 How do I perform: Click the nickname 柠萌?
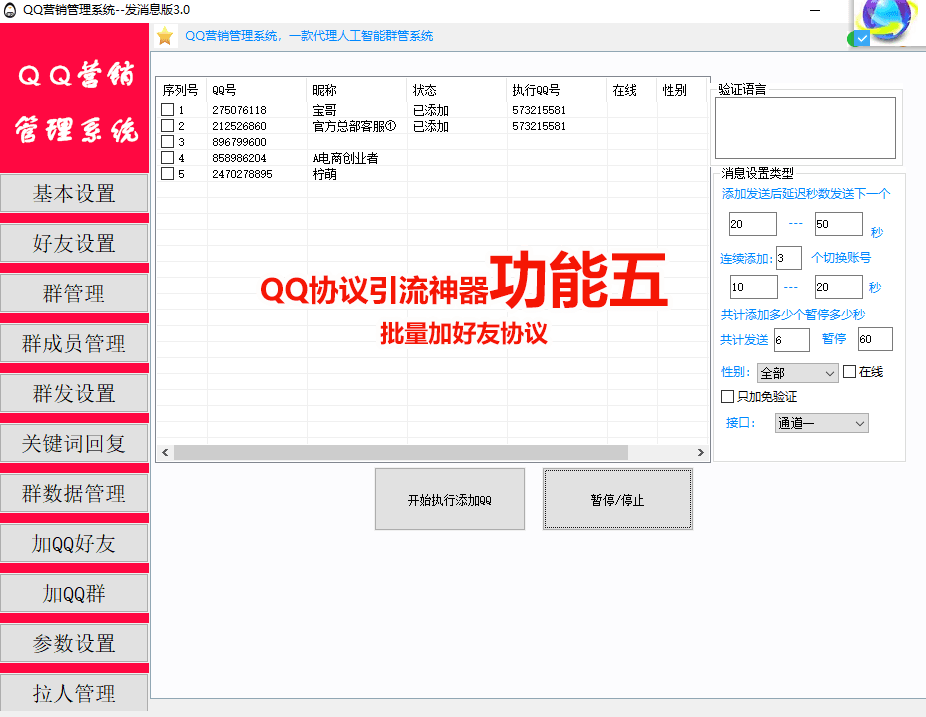click(324, 174)
